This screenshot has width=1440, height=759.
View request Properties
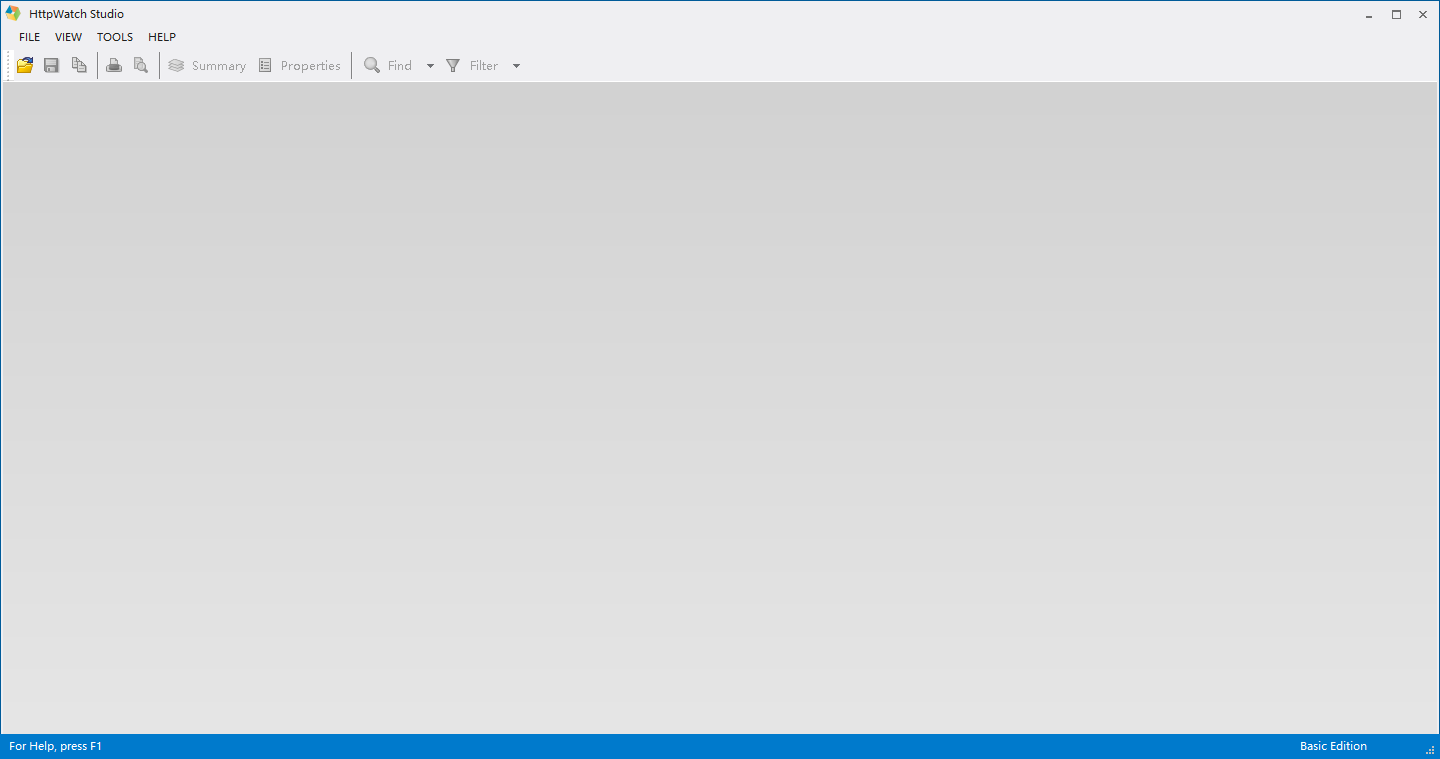pyautogui.click(x=300, y=64)
